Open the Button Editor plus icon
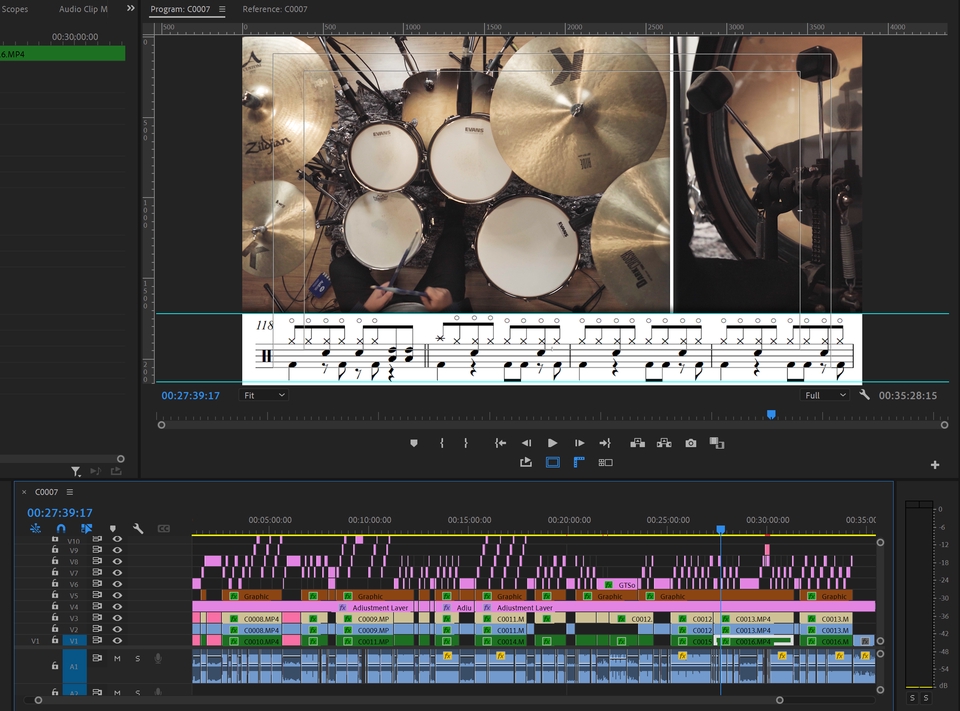This screenshot has width=960, height=711. 935,465
